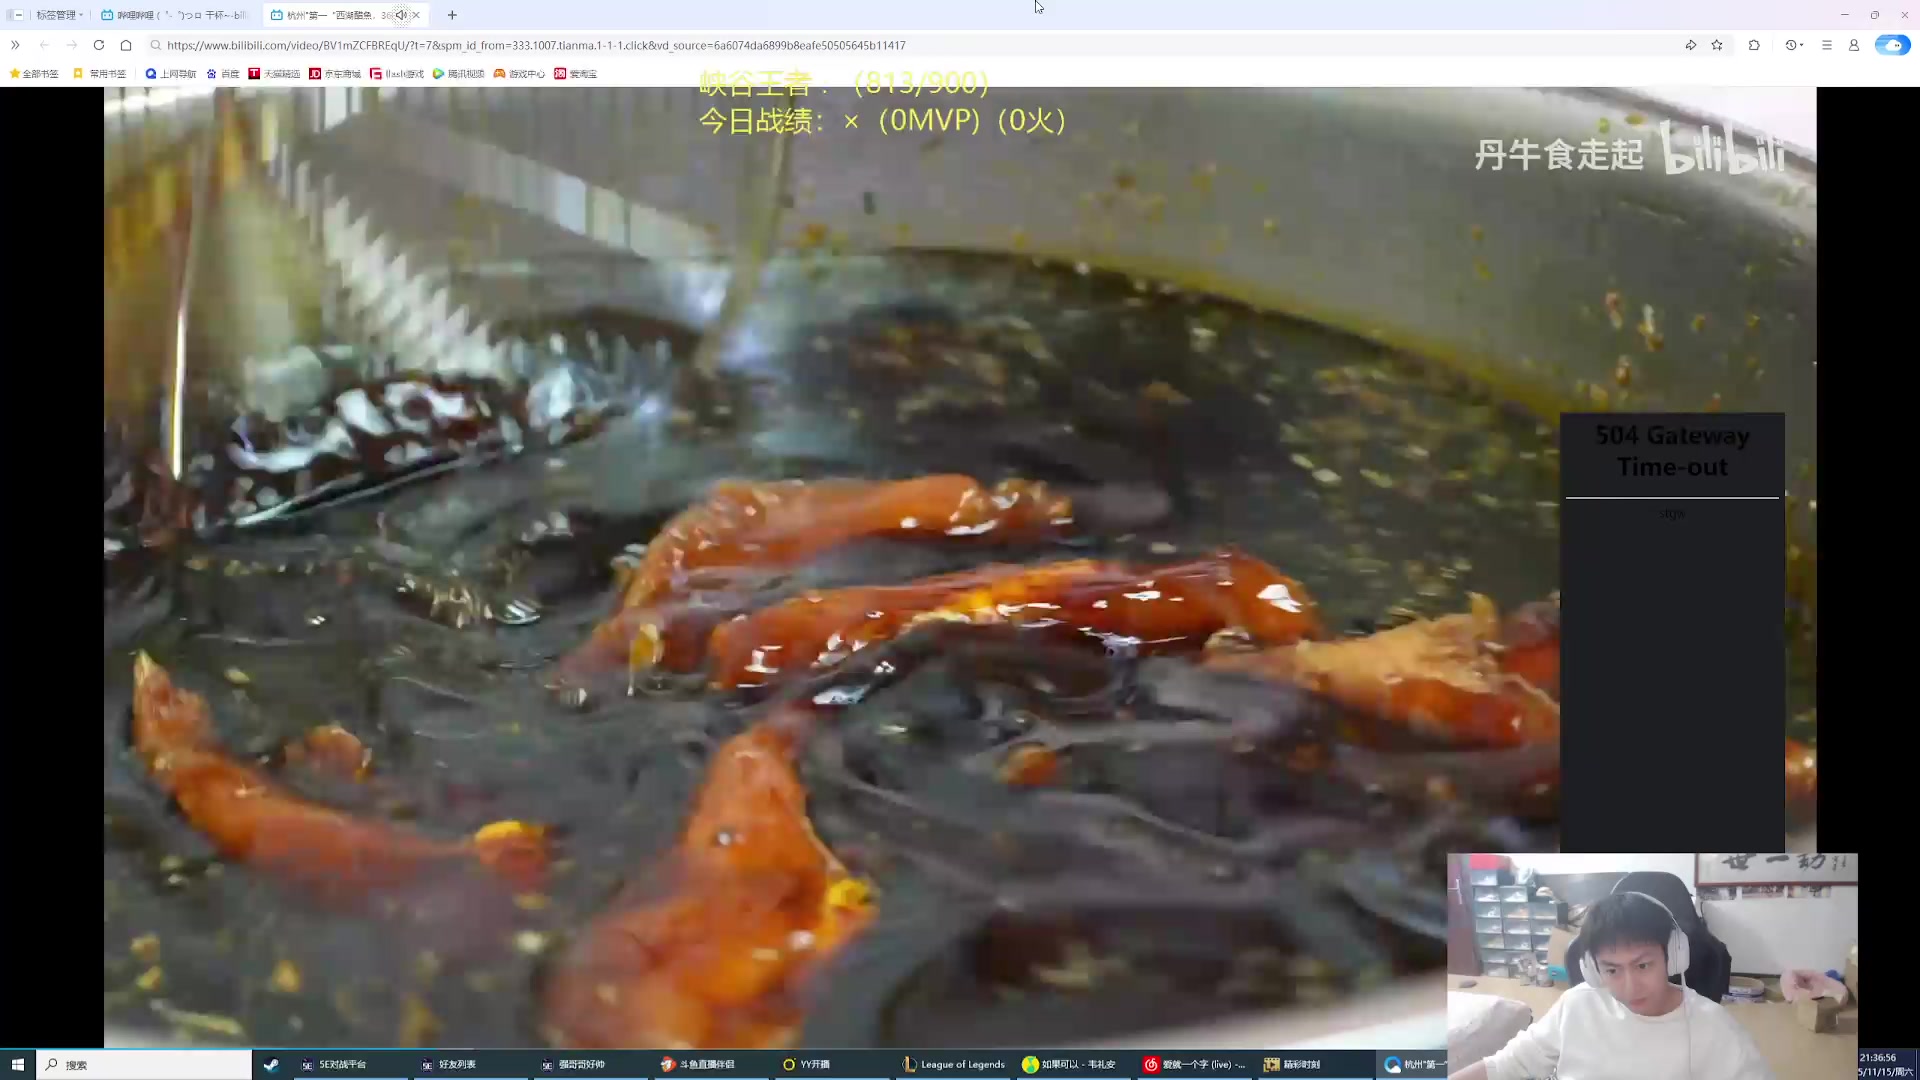Open the extensions puzzle icon
This screenshot has width=1920, height=1080.
tap(1754, 45)
